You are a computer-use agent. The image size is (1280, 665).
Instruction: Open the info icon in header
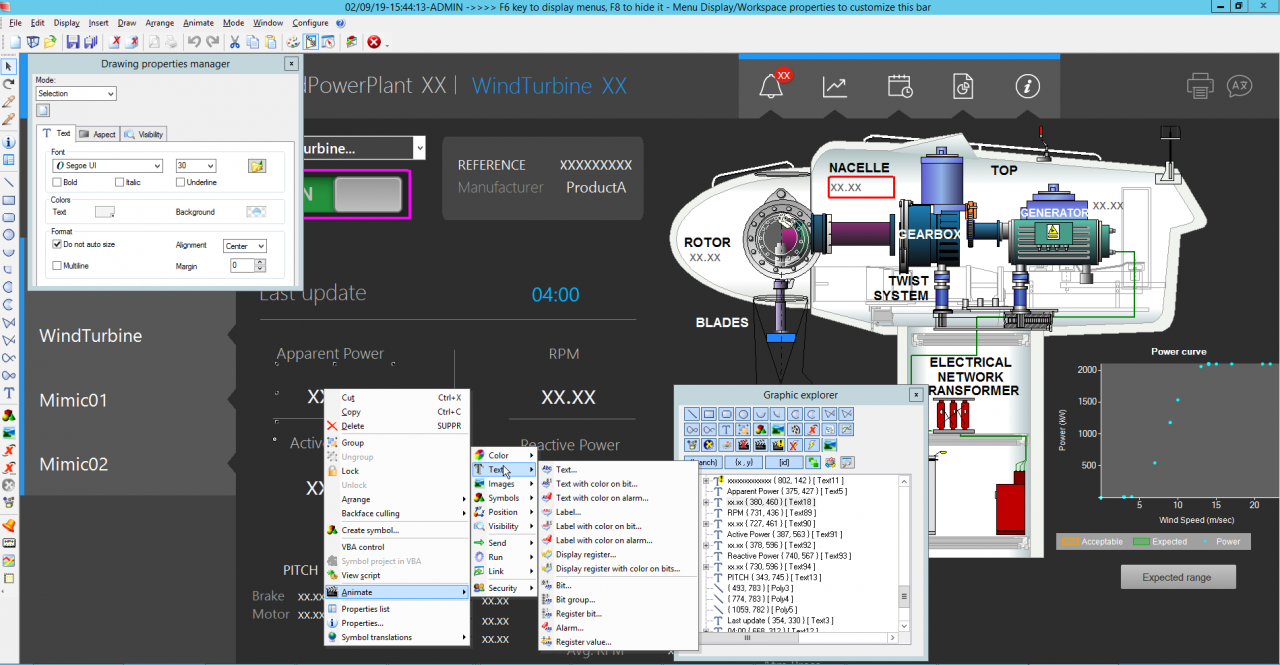tap(1027, 87)
